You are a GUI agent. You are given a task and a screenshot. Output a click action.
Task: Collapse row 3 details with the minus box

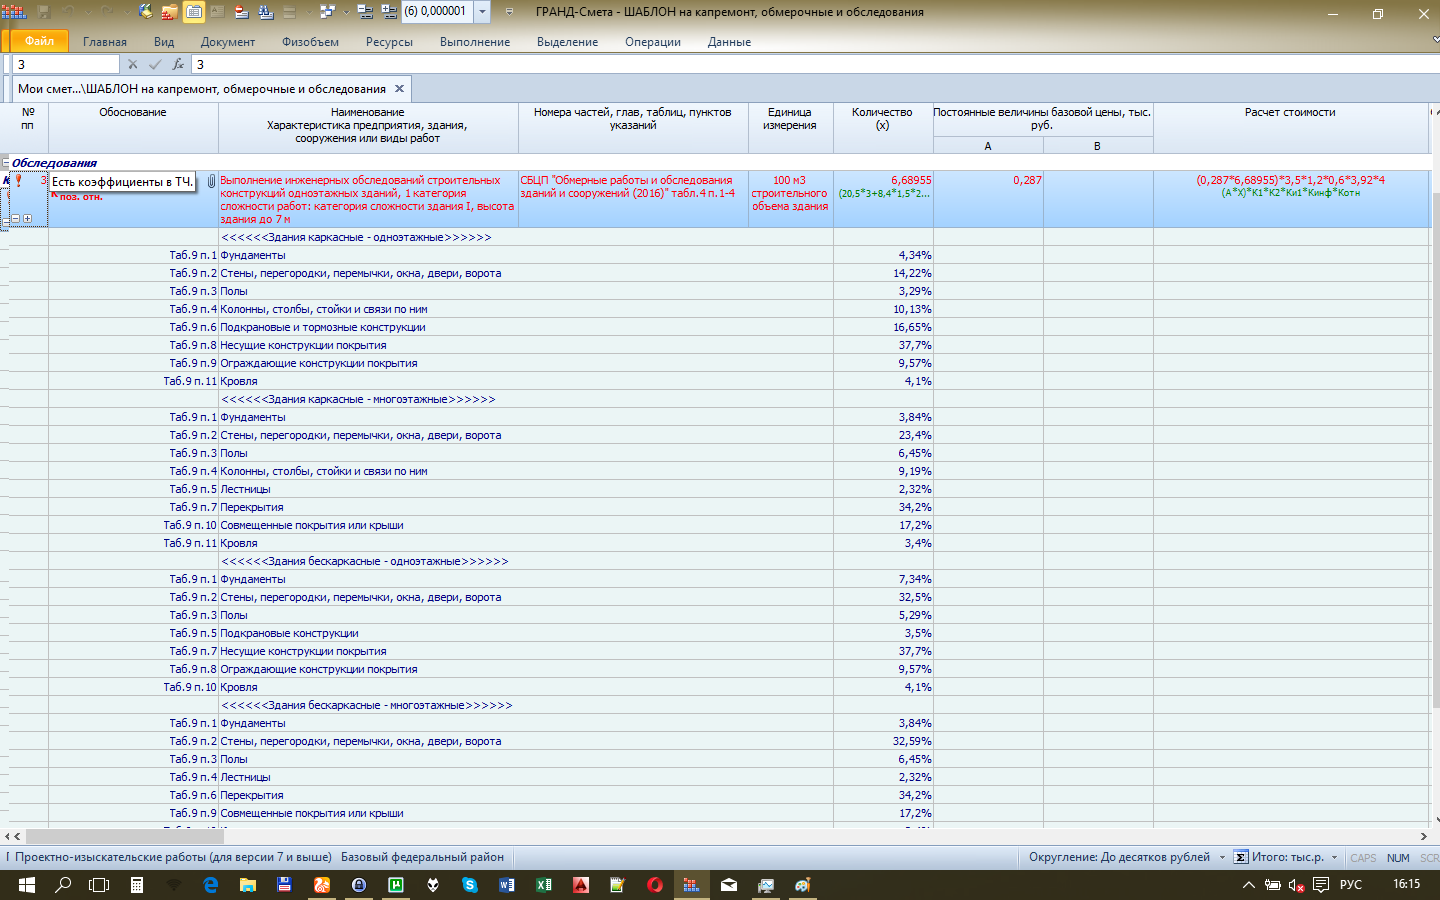[15, 218]
